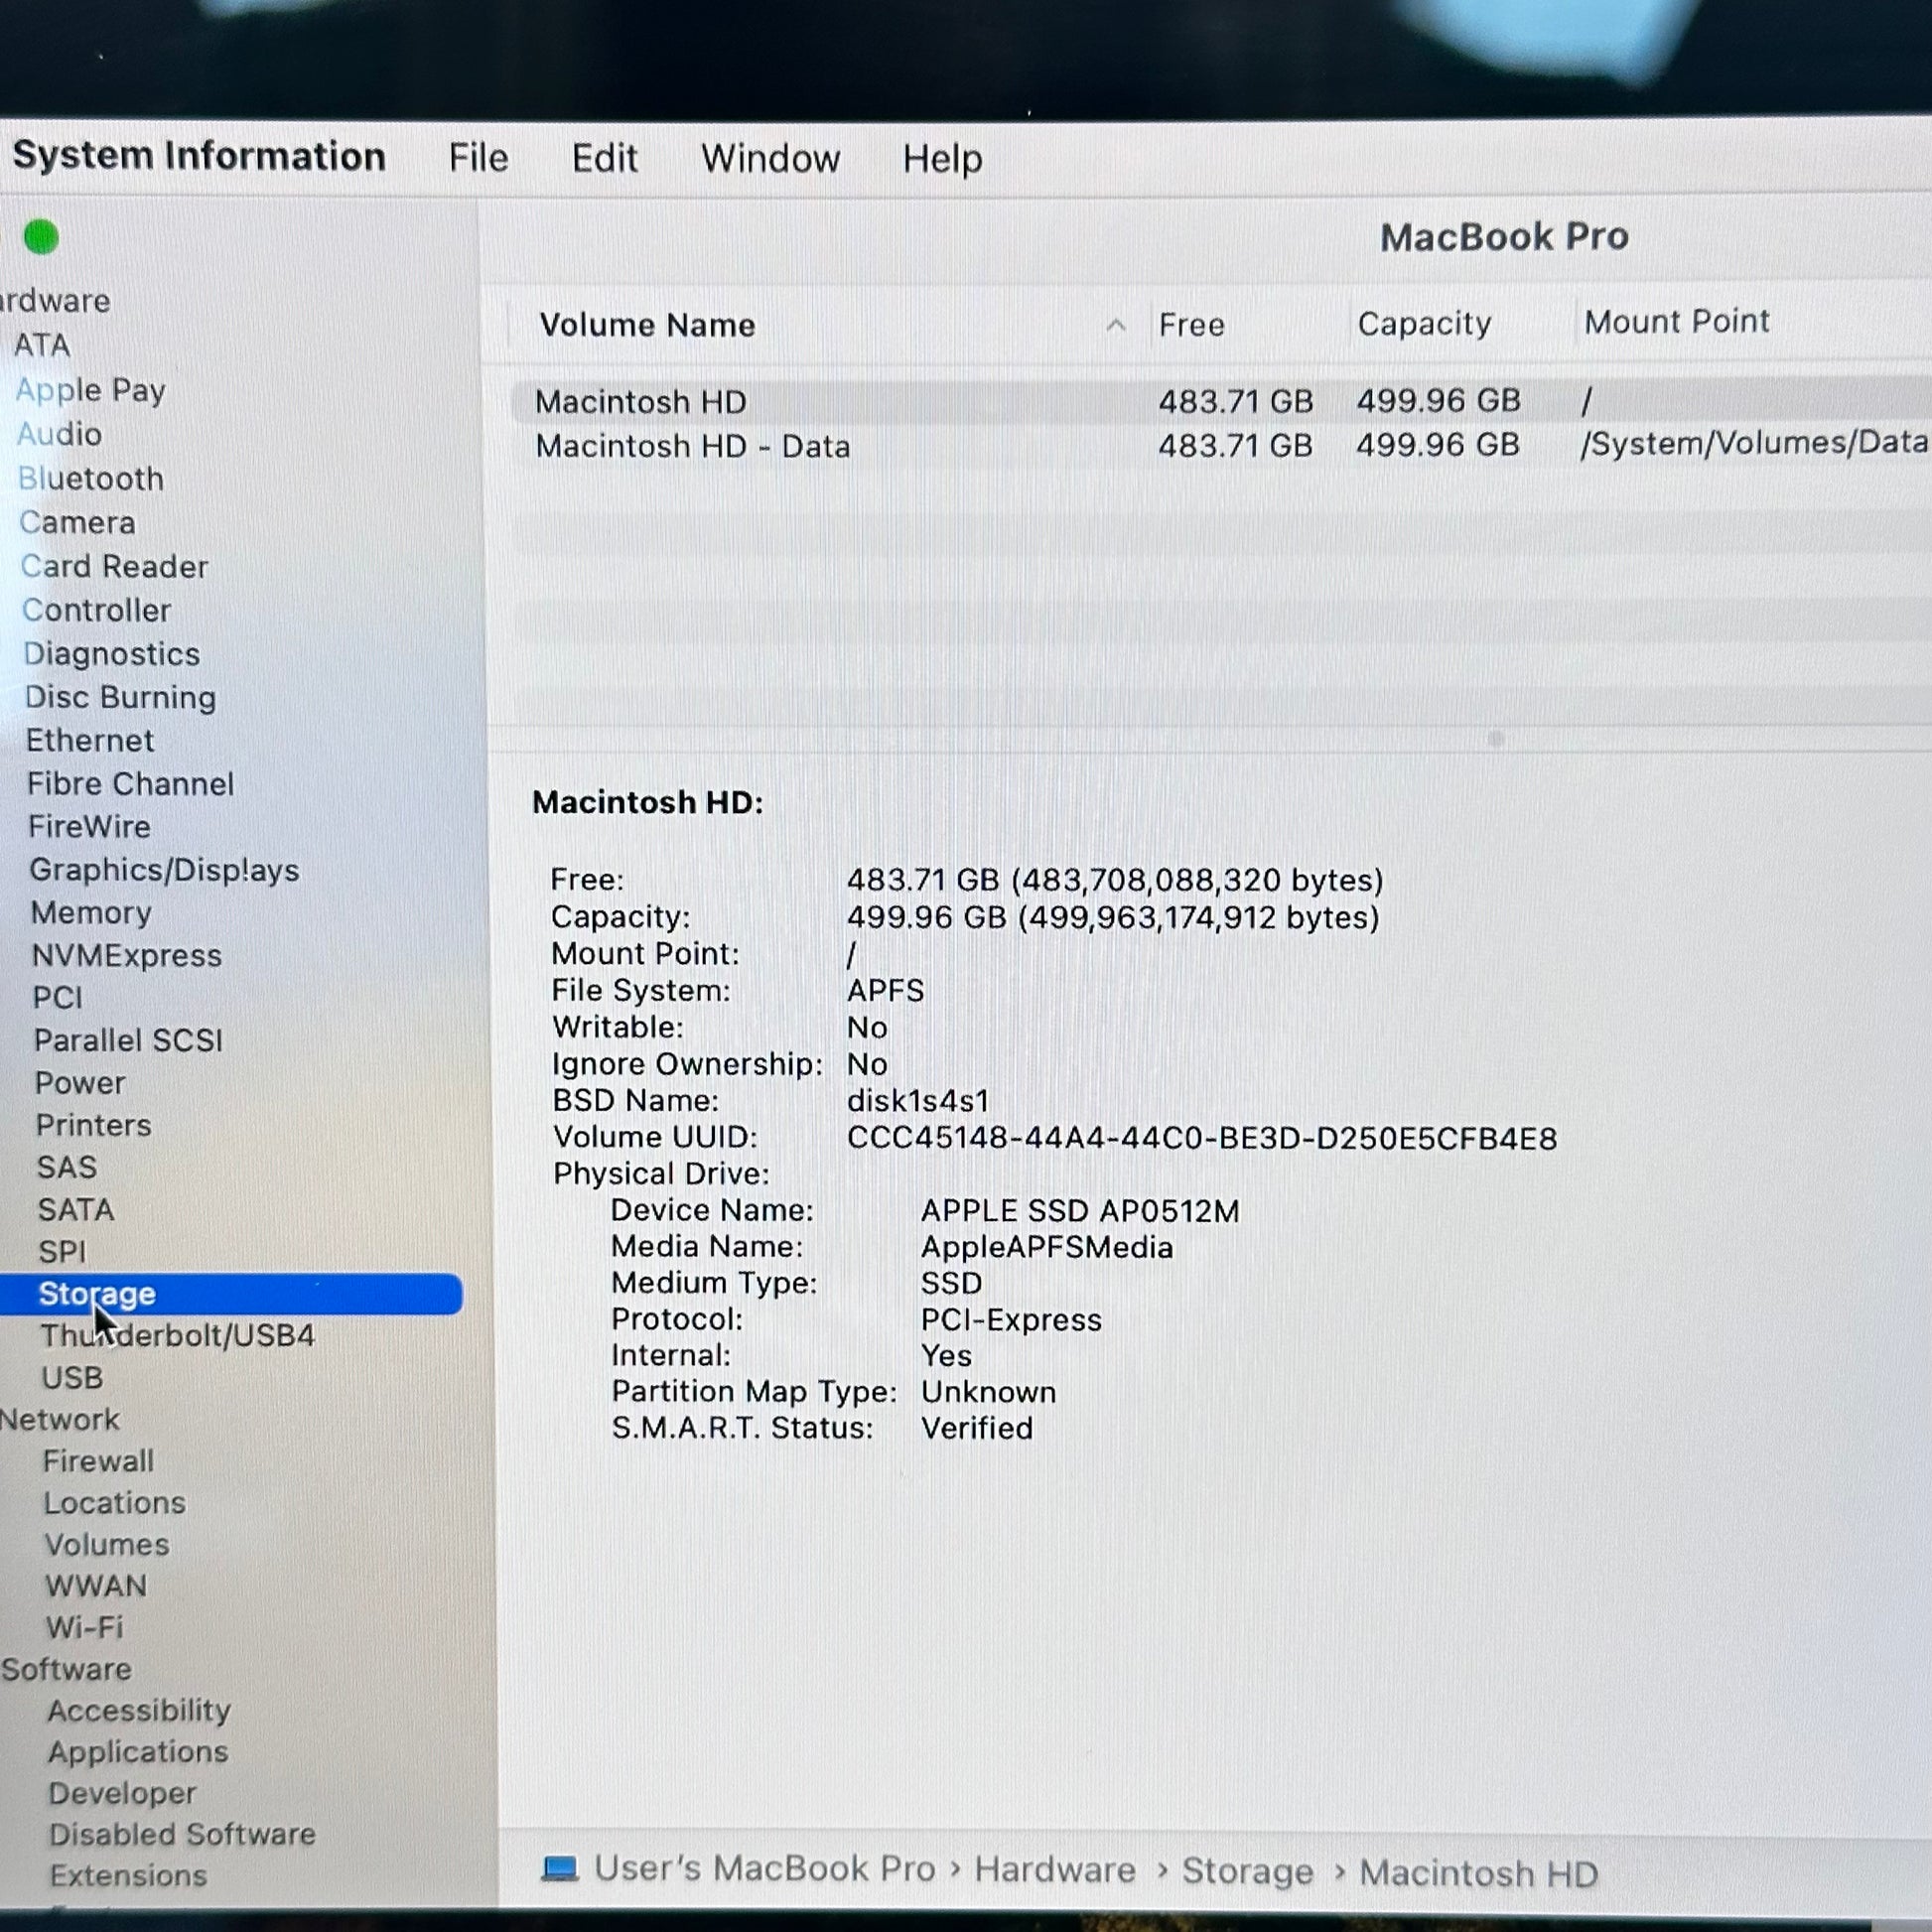The width and height of the screenshot is (1932, 1932).
Task: Select Diagnostics in the sidebar
Action: 111,654
